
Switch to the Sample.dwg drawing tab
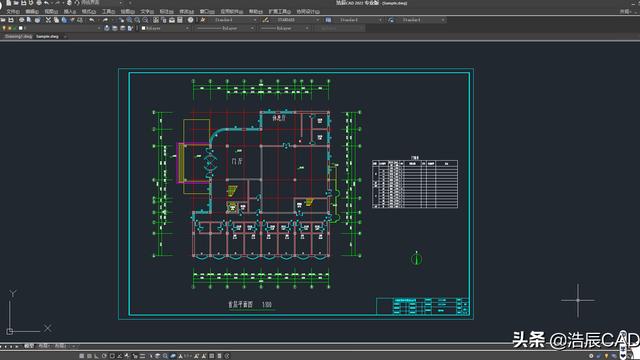point(47,36)
